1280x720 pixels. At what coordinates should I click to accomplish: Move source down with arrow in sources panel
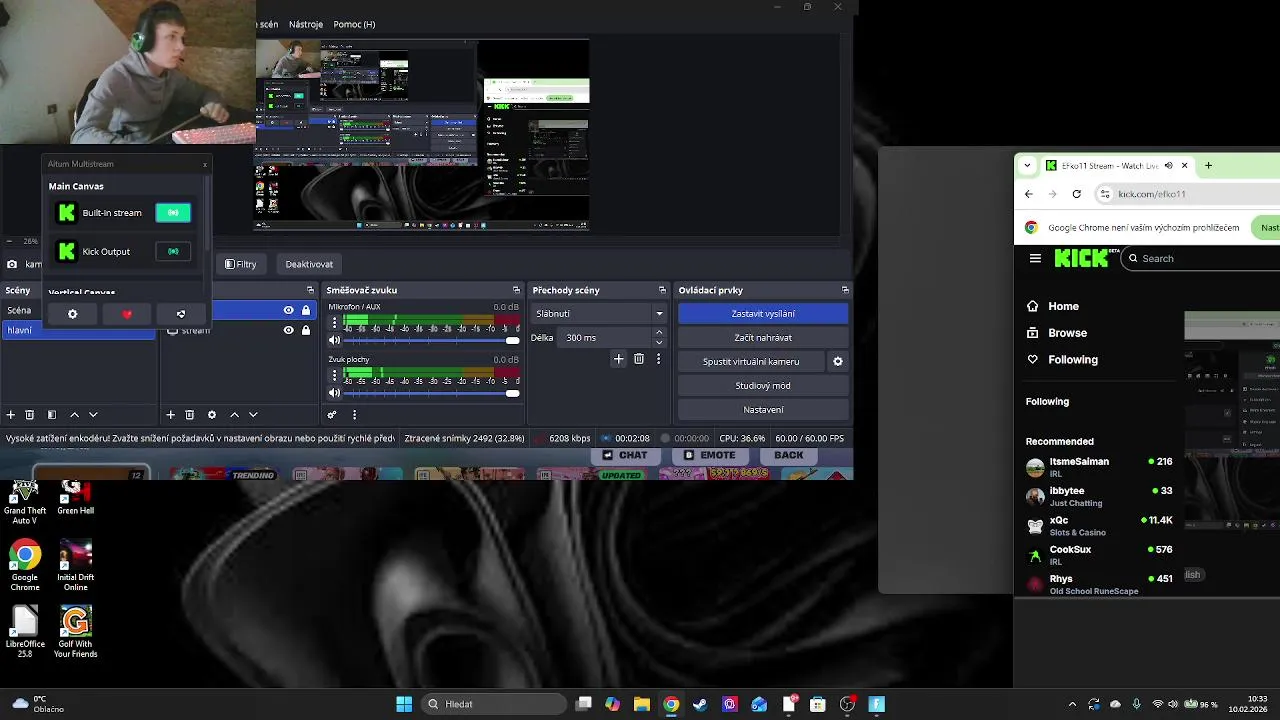point(253,415)
